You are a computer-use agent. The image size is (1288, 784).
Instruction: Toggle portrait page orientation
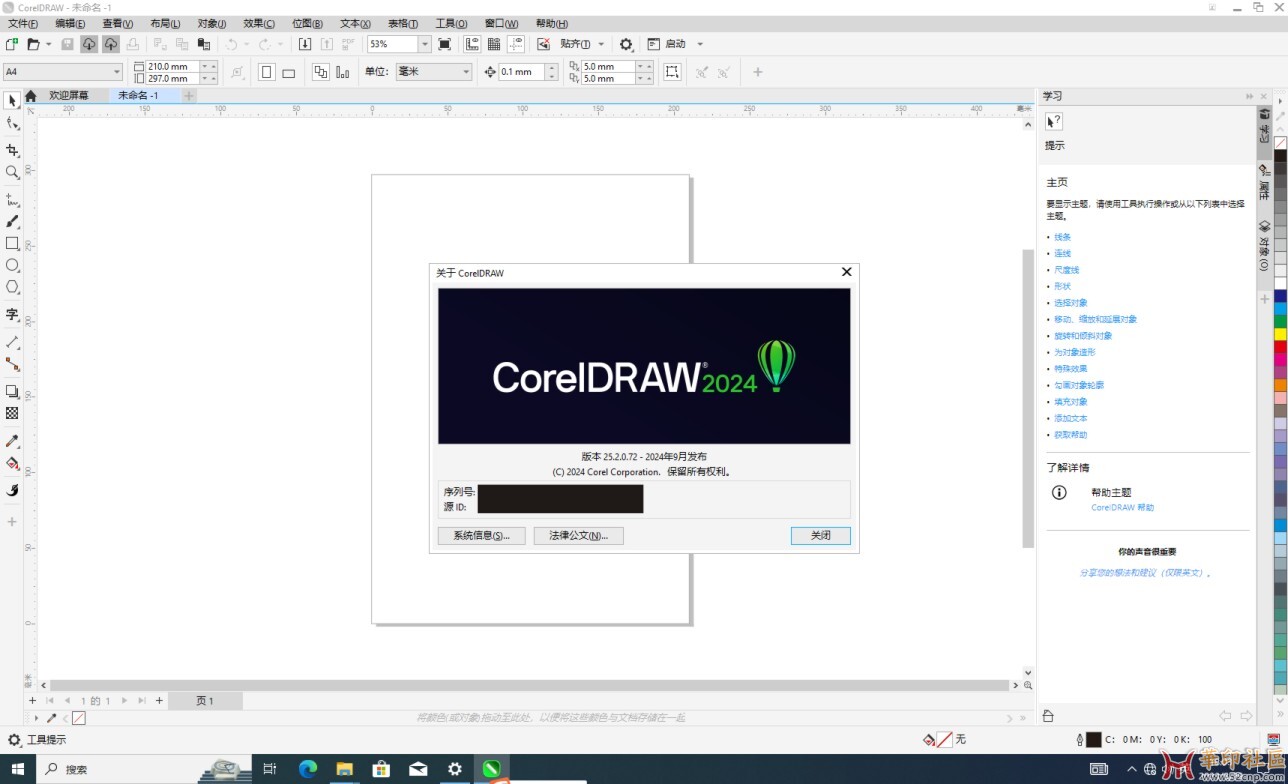[267, 72]
